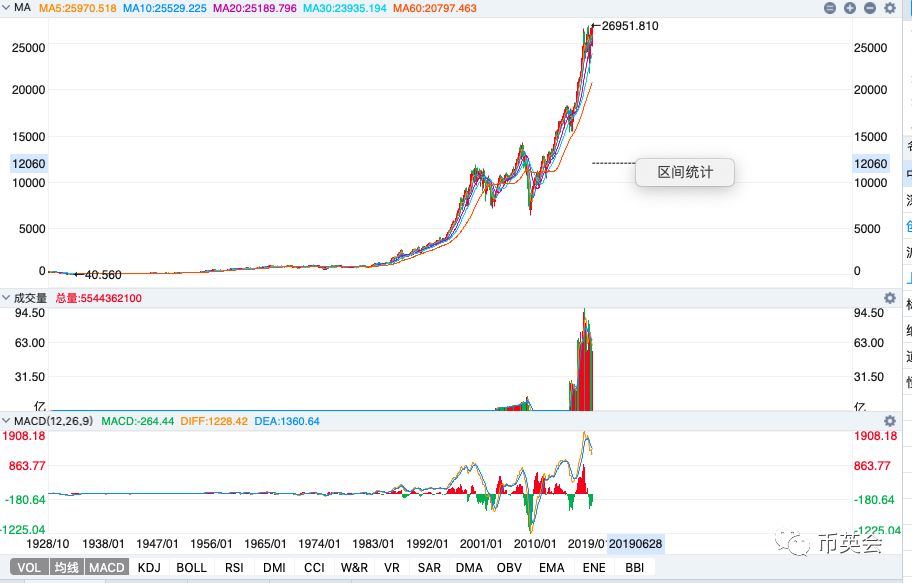Show the SAR indicator
The width and height of the screenshot is (912, 583).
coord(429,567)
